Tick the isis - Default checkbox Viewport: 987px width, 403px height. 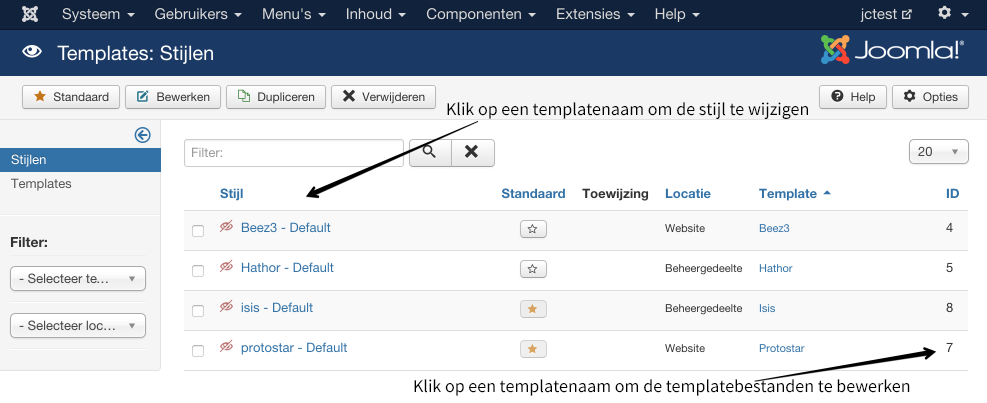(198, 311)
